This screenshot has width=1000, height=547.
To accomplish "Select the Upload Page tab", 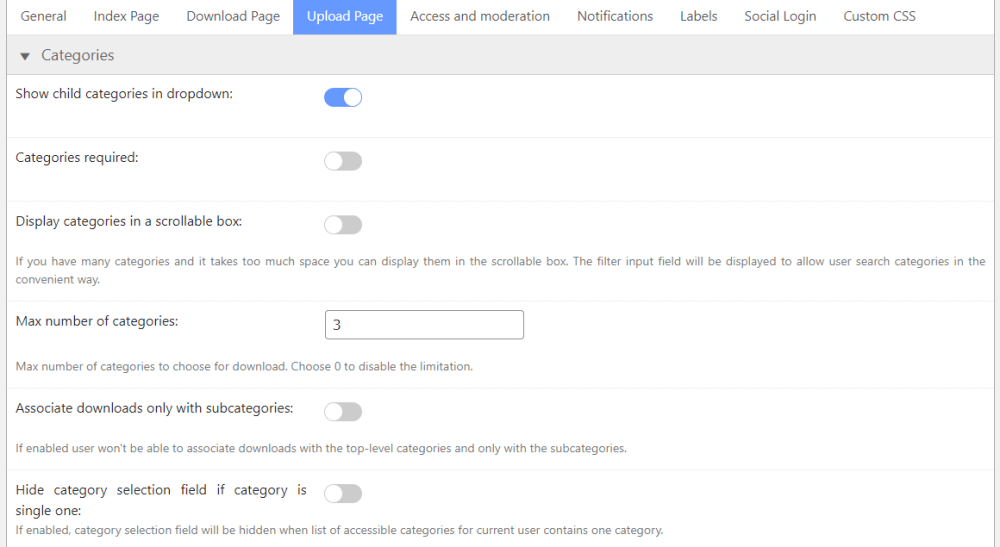I will [344, 17].
